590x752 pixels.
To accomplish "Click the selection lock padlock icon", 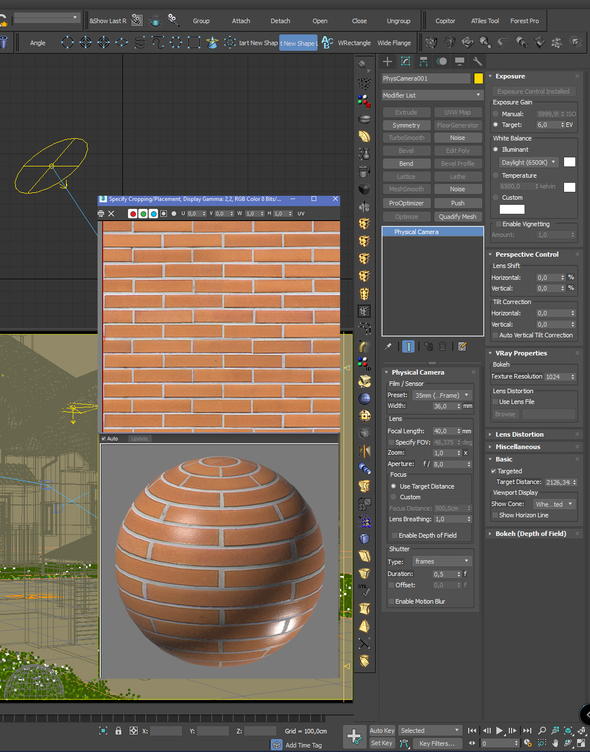I will [x=118, y=731].
